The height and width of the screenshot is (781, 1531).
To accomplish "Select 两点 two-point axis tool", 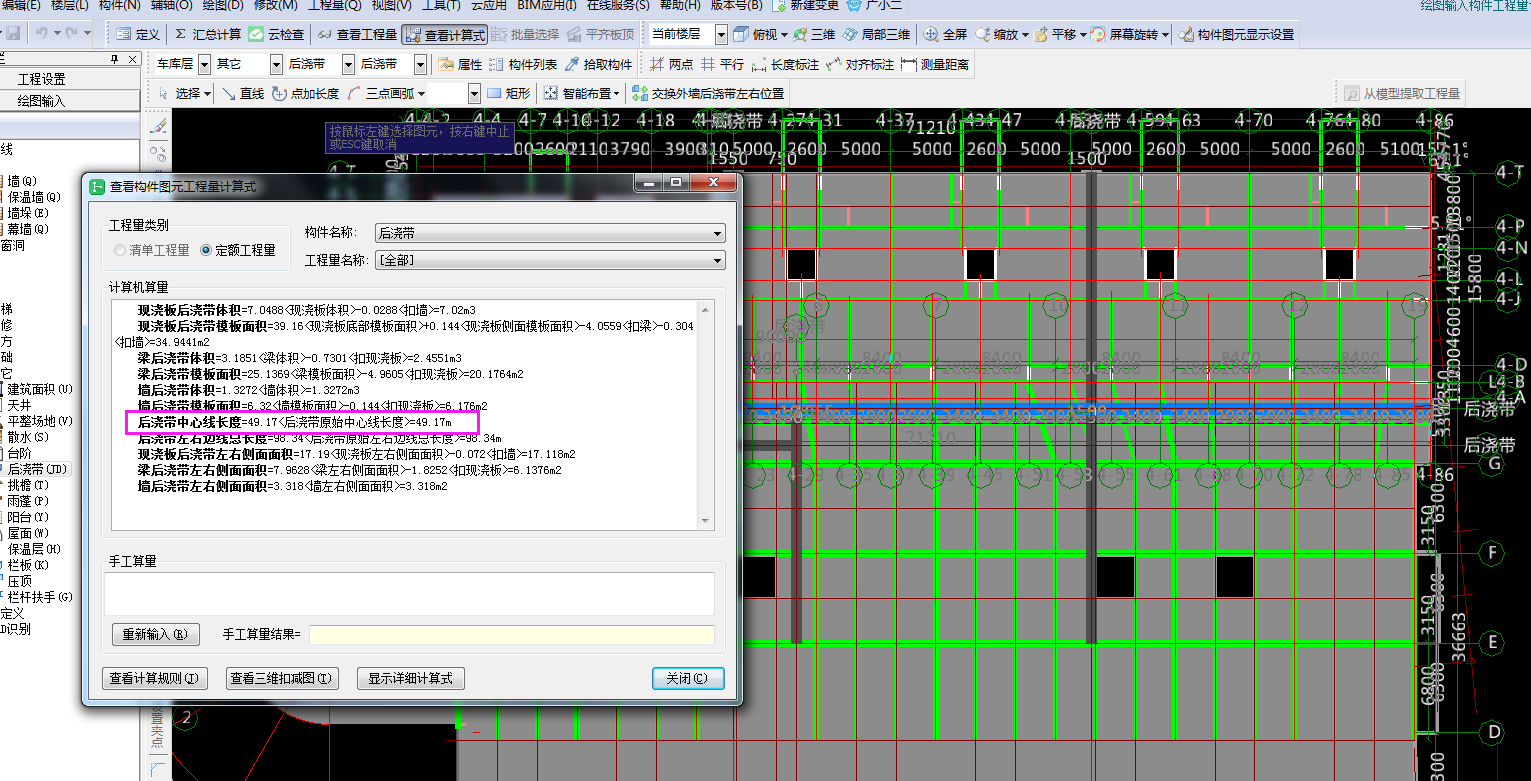I will coord(671,64).
